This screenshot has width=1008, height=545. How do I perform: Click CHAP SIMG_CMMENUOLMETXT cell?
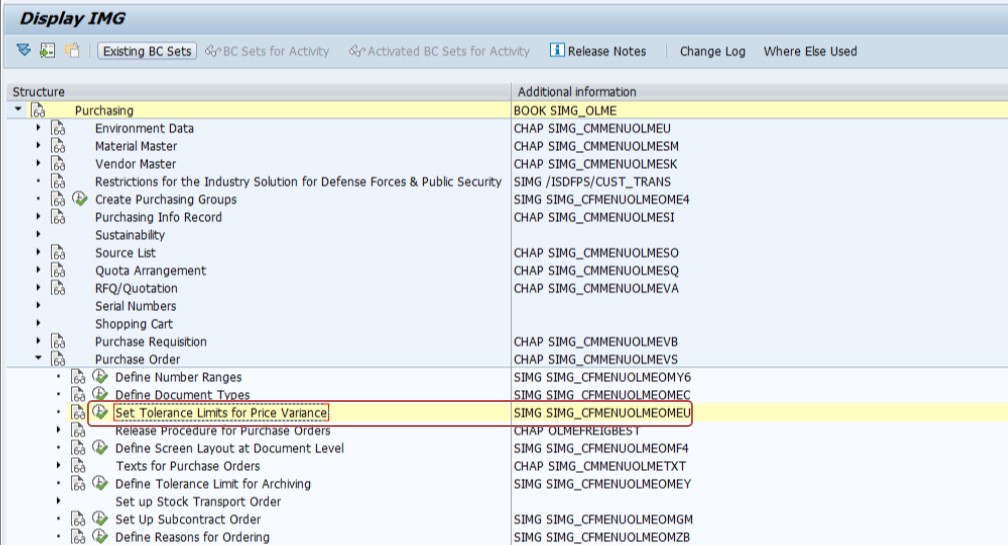coord(599,466)
